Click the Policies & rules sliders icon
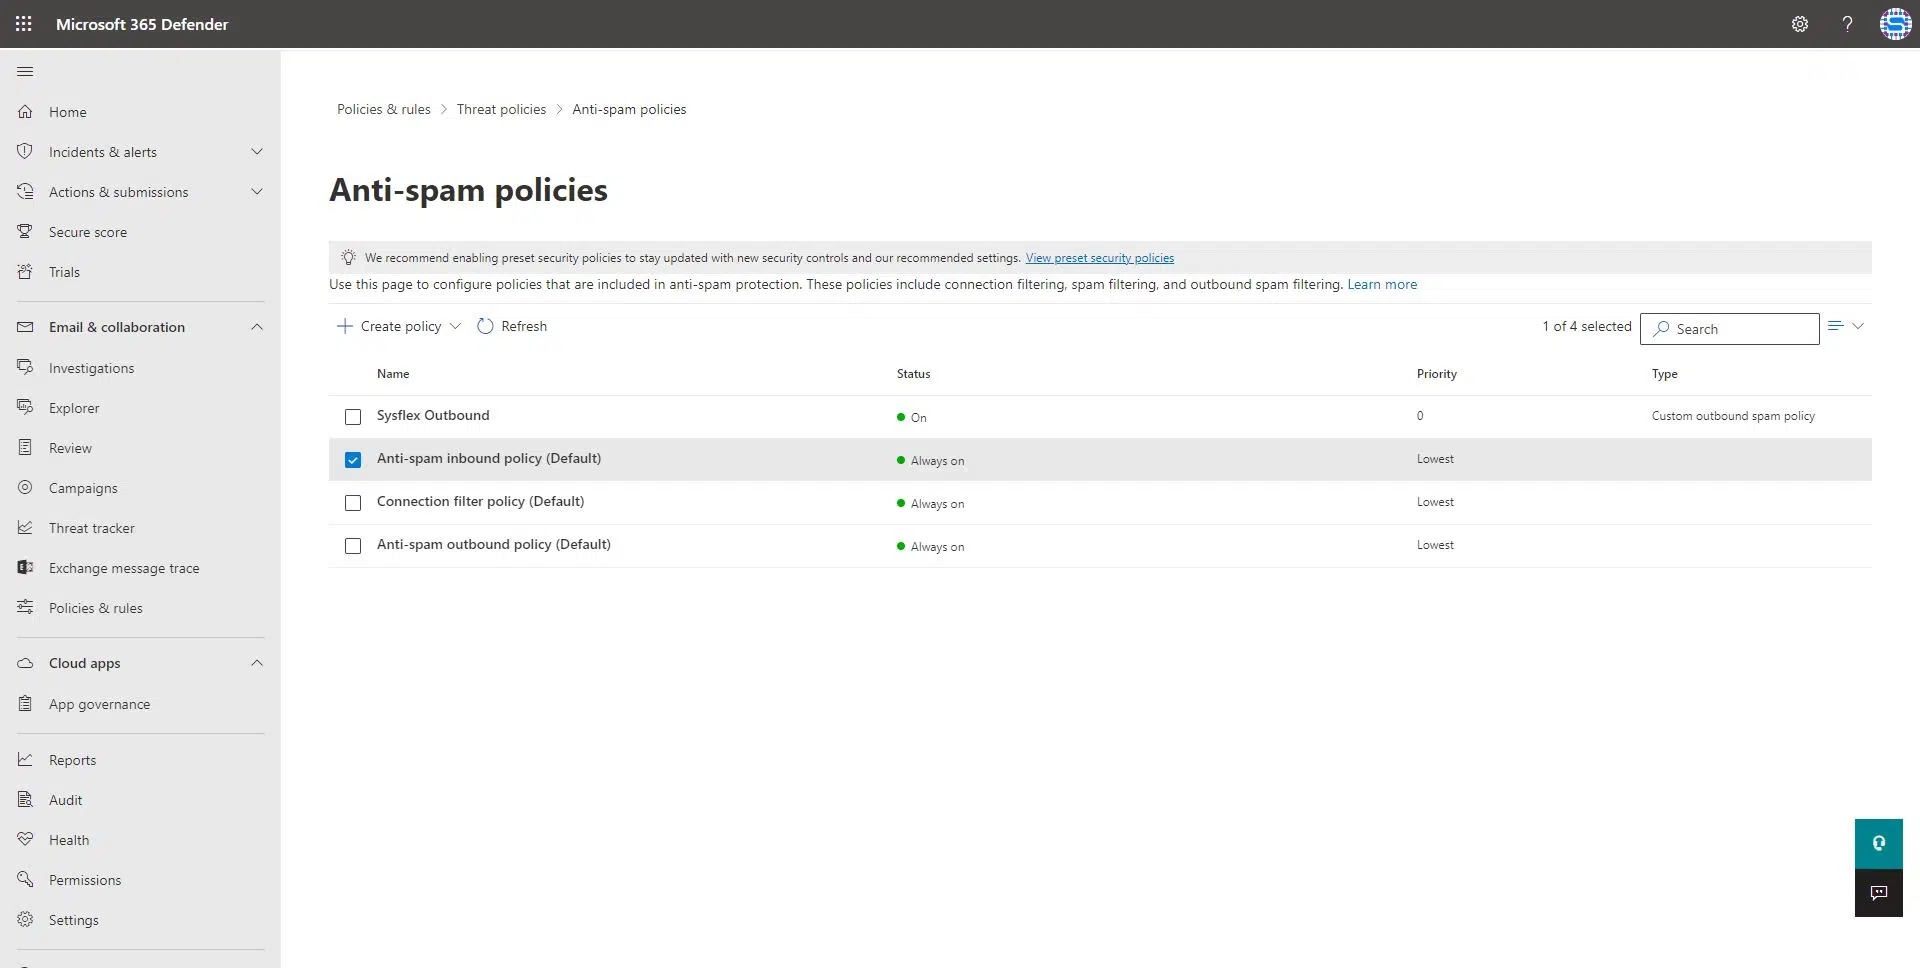 pyautogui.click(x=26, y=607)
